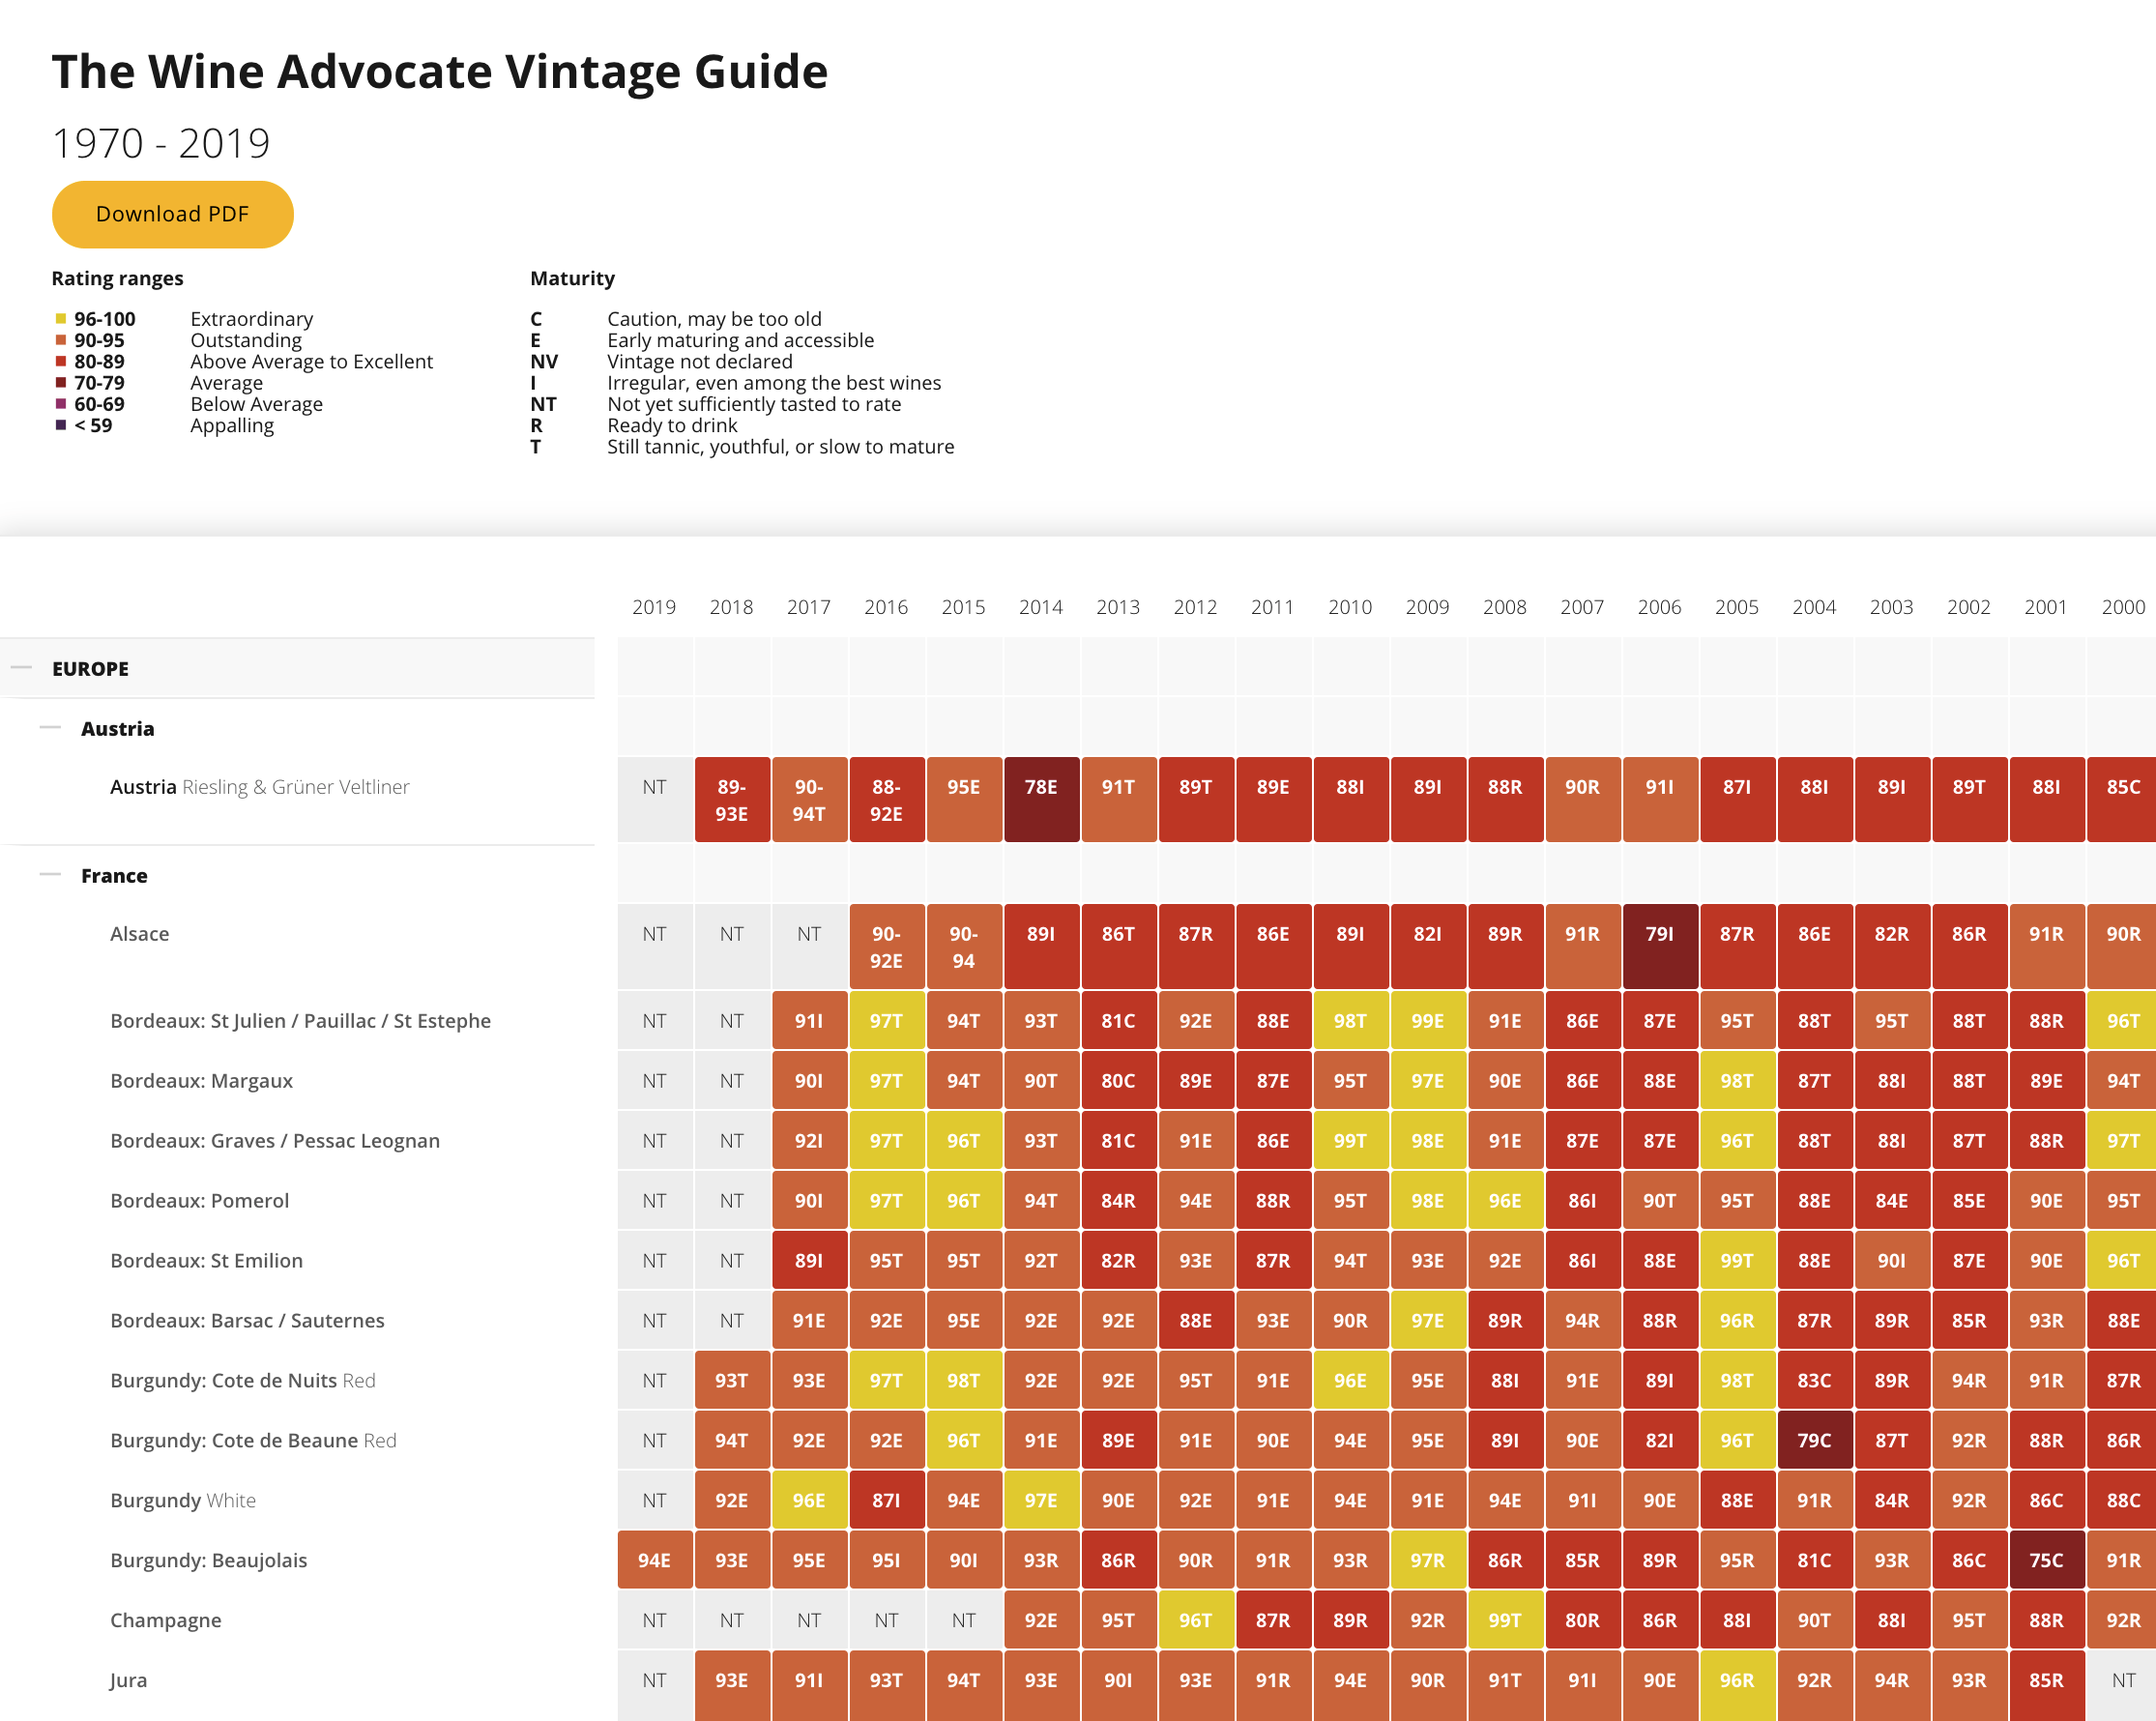Image resolution: width=2156 pixels, height=1721 pixels.
Task: Select the Burgundy White row
Action: [183, 1501]
